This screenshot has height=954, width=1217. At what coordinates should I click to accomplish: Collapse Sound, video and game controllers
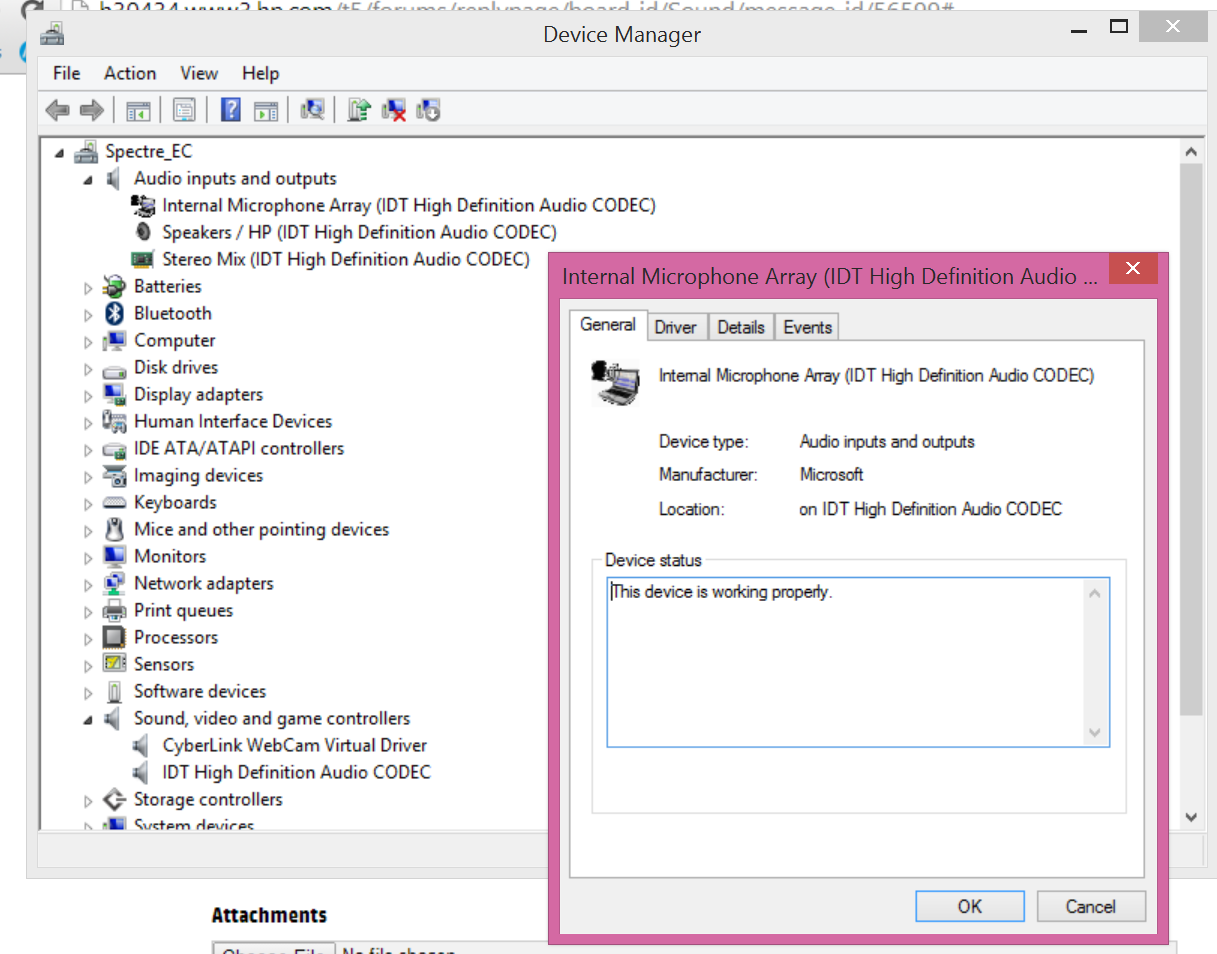88,719
